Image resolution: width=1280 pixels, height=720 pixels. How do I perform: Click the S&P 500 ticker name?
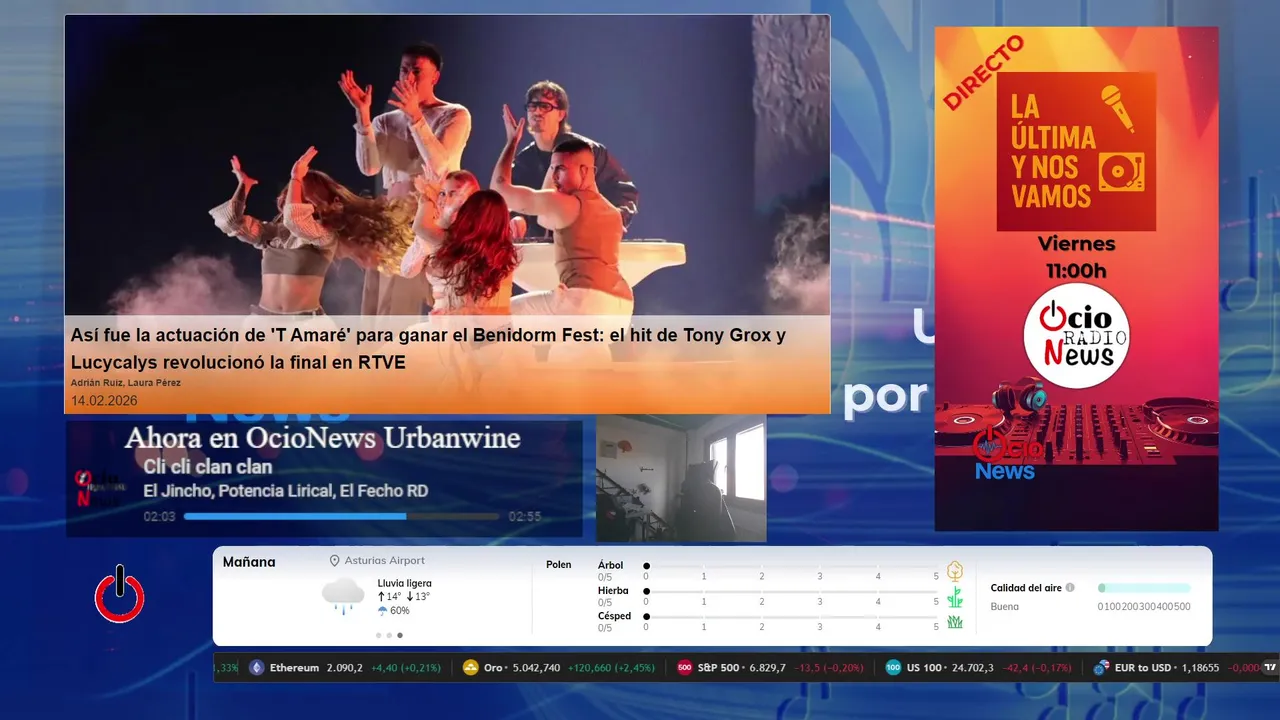point(719,667)
